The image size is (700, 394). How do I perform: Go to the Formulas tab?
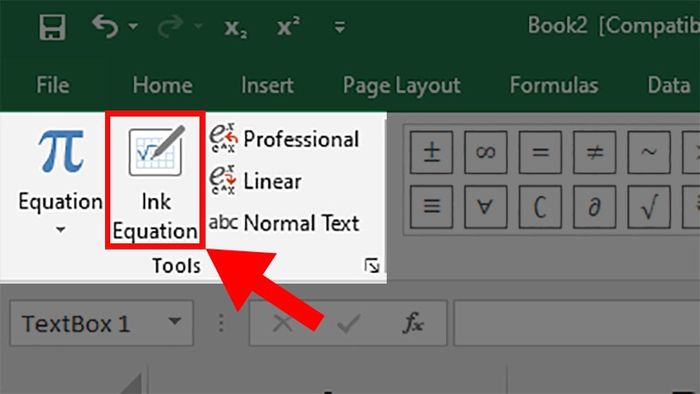(554, 85)
